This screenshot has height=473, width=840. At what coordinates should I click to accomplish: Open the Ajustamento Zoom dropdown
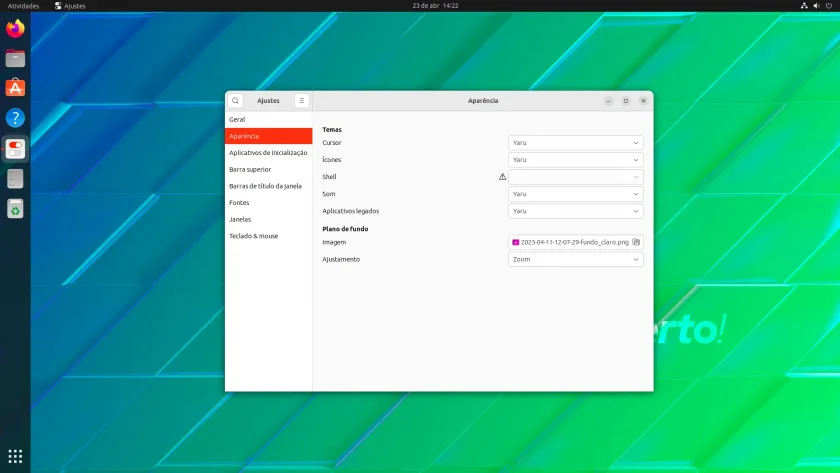click(575, 259)
